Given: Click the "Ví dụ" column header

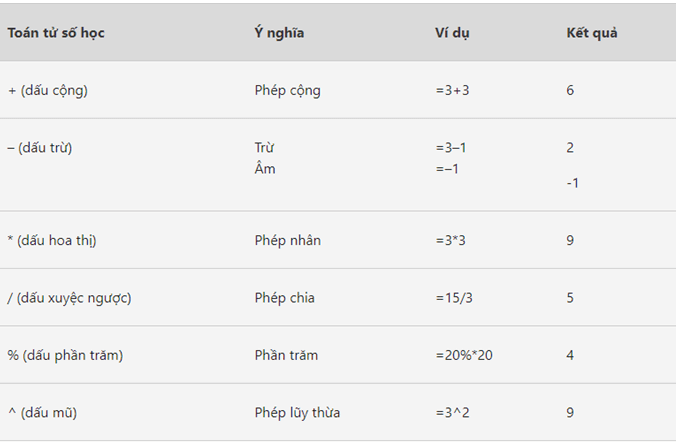Looking at the screenshot, I should [x=452, y=33].
